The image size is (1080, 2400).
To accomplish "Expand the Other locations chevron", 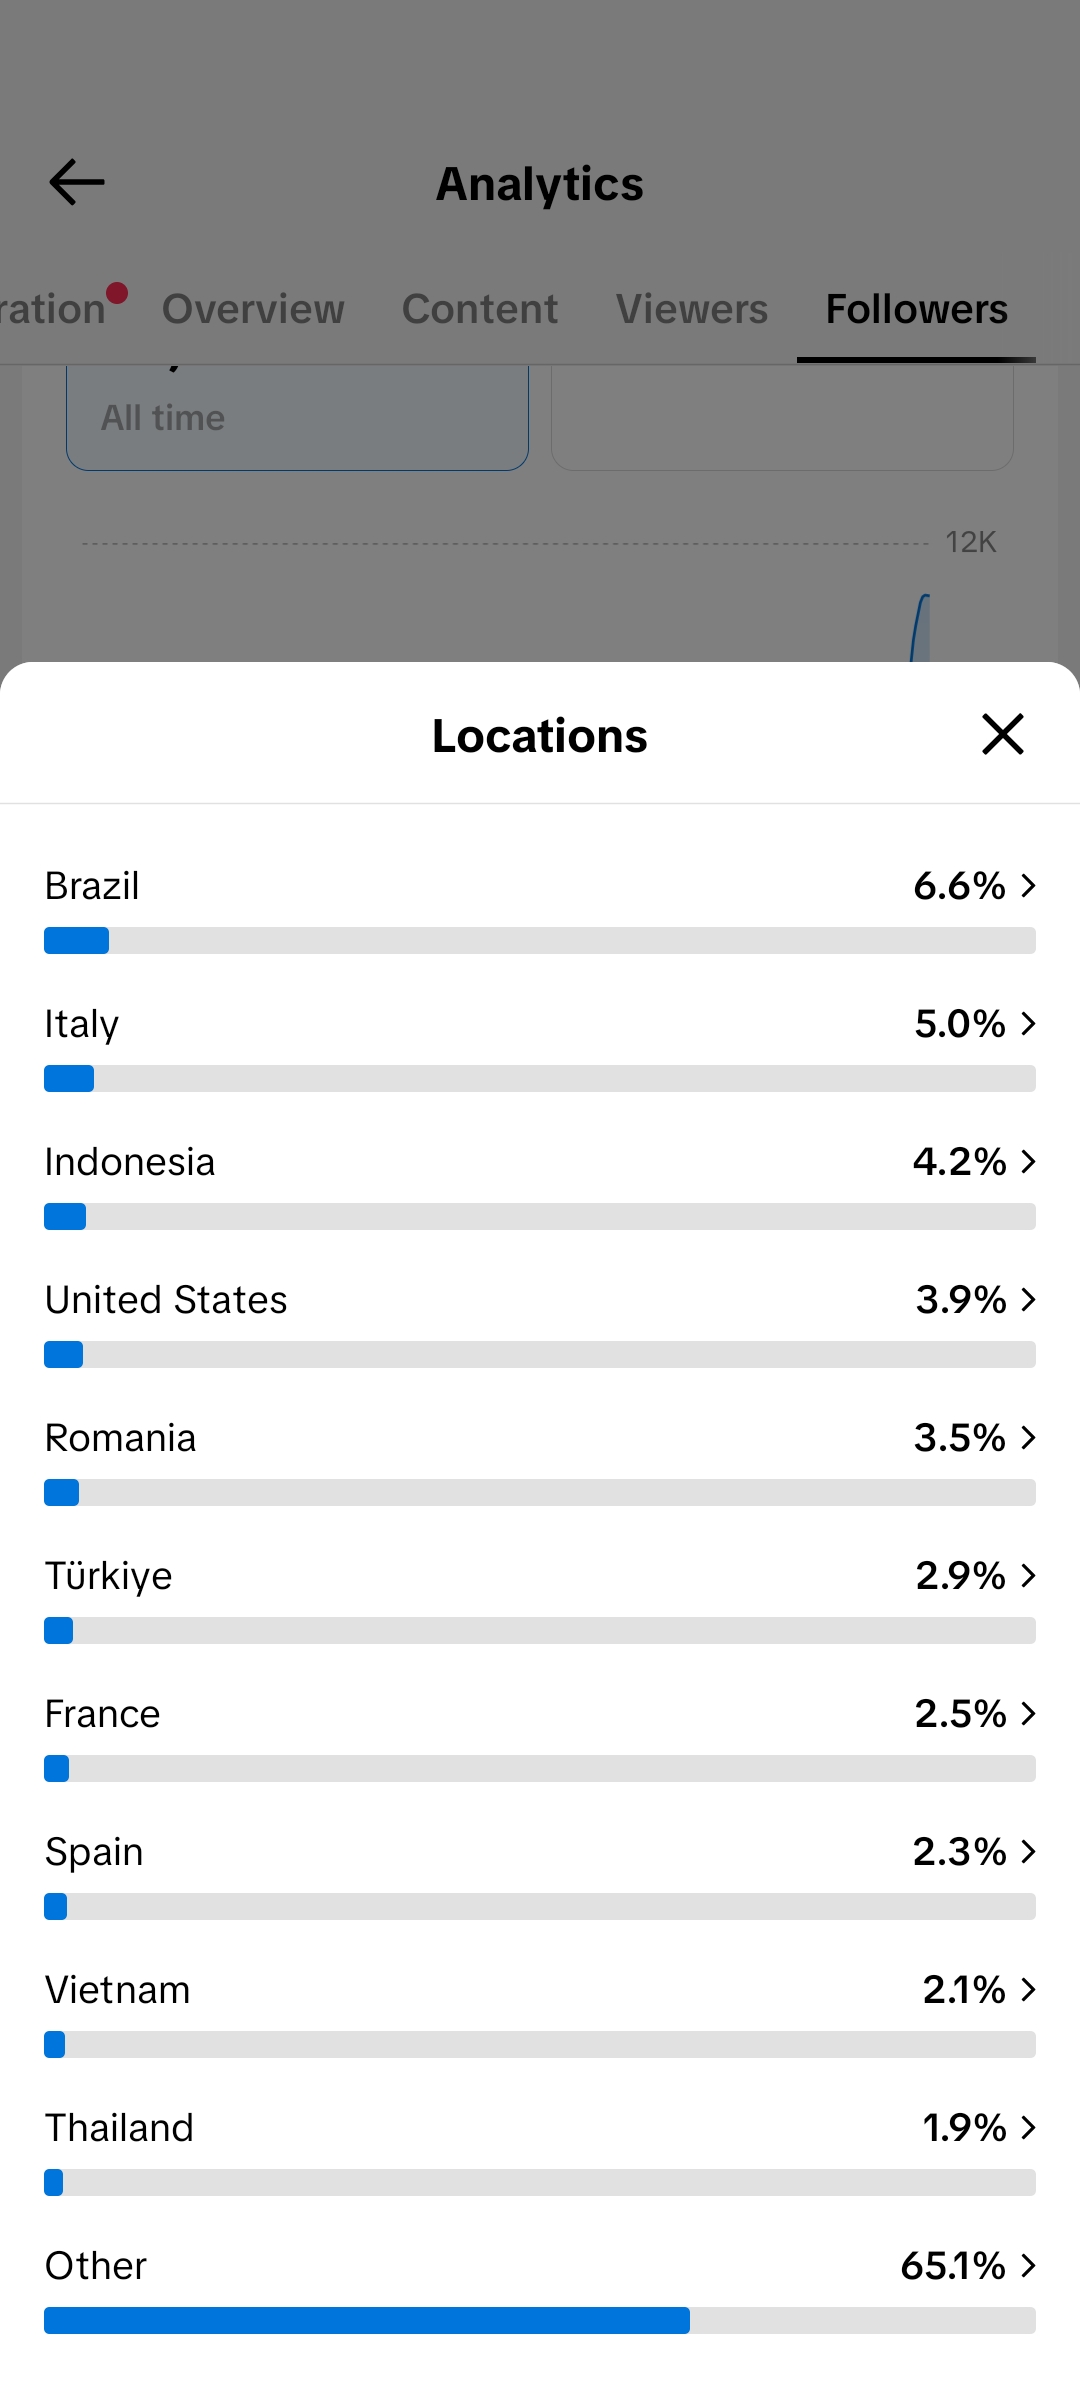I will pos(1028,2265).
